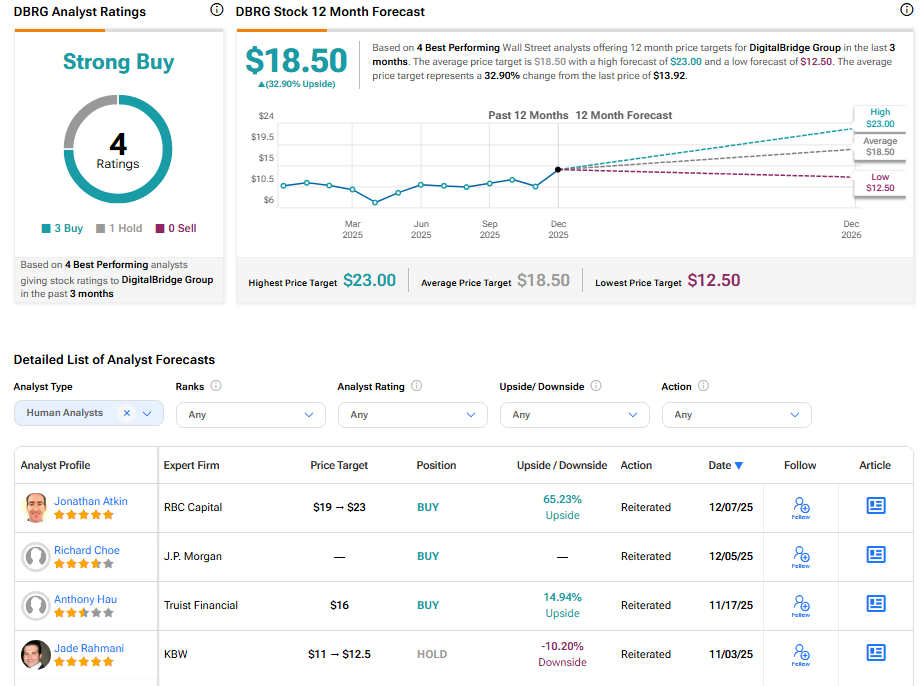Viewport: 921px width, 686px height.
Task: Sort table by Date column header
Action: [725, 465]
